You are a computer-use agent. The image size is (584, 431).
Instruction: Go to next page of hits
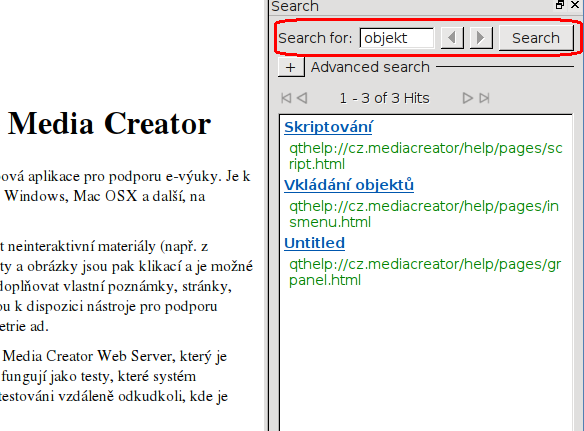pos(467,98)
